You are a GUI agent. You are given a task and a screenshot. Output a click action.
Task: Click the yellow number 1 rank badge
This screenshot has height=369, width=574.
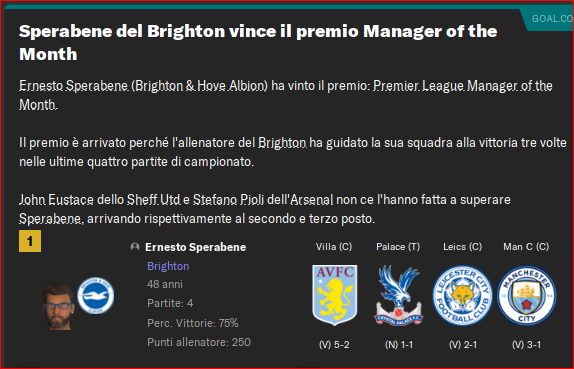[30, 241]
